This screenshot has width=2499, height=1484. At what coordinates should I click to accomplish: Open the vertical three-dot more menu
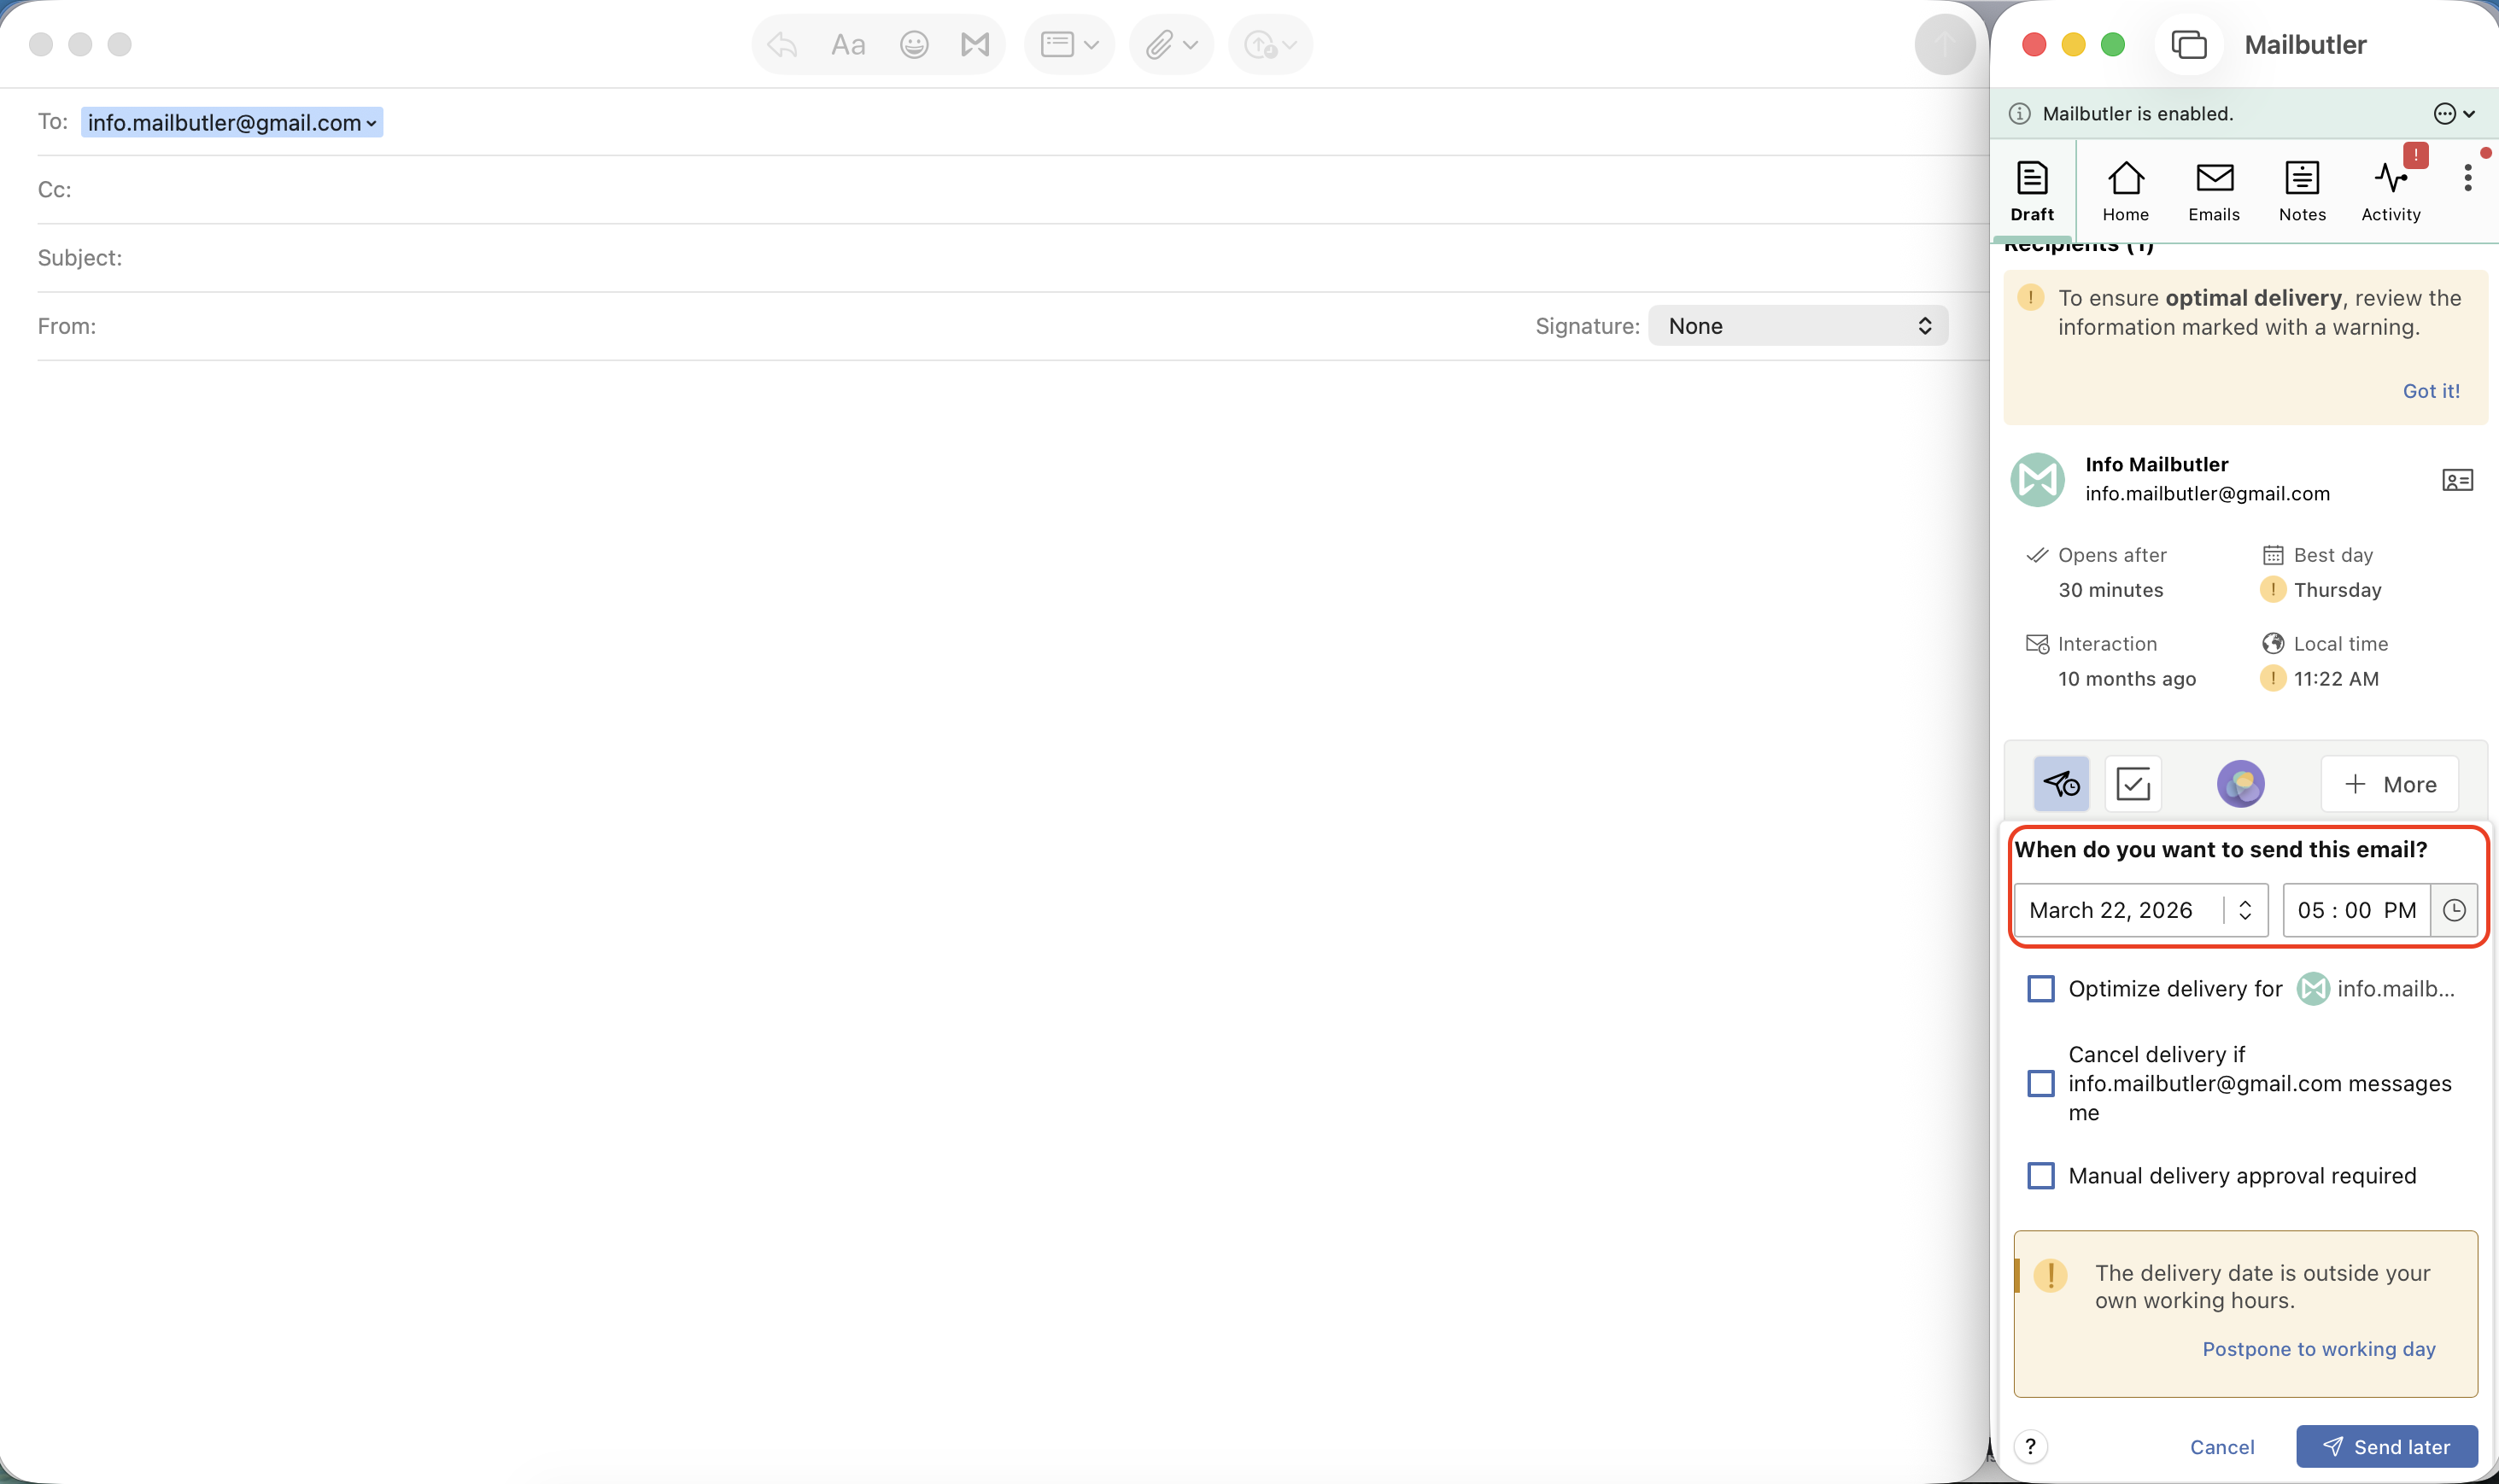(2467, 178)
